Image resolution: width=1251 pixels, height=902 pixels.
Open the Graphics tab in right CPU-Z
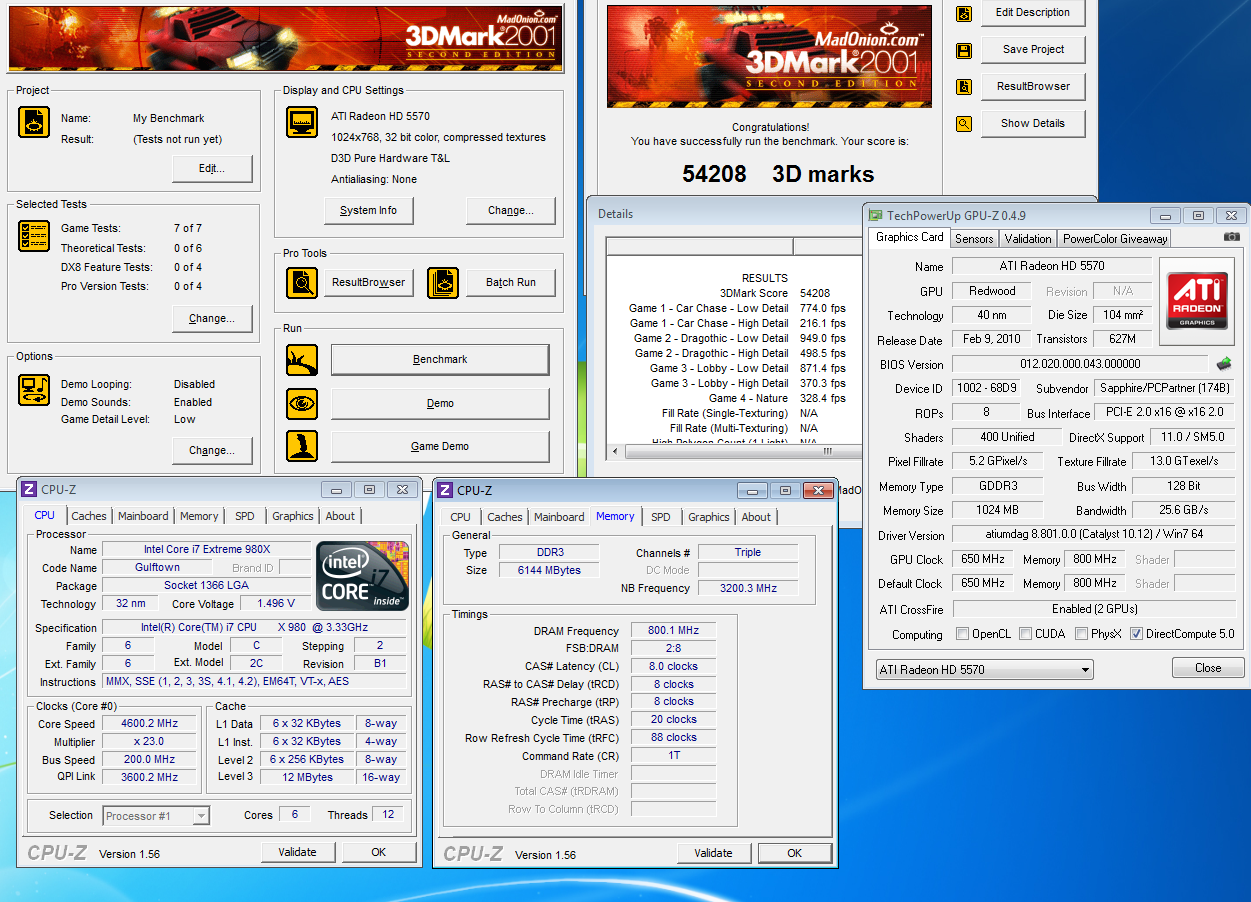tap(708, 517)
